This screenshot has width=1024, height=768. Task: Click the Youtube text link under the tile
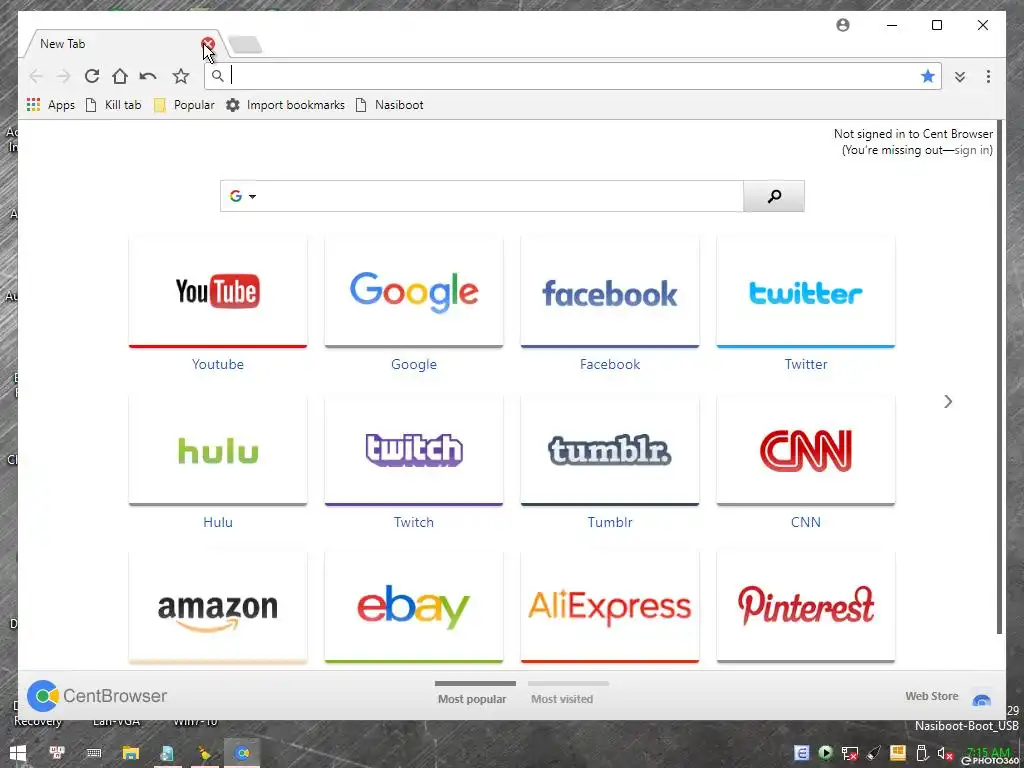click(218, 364)
